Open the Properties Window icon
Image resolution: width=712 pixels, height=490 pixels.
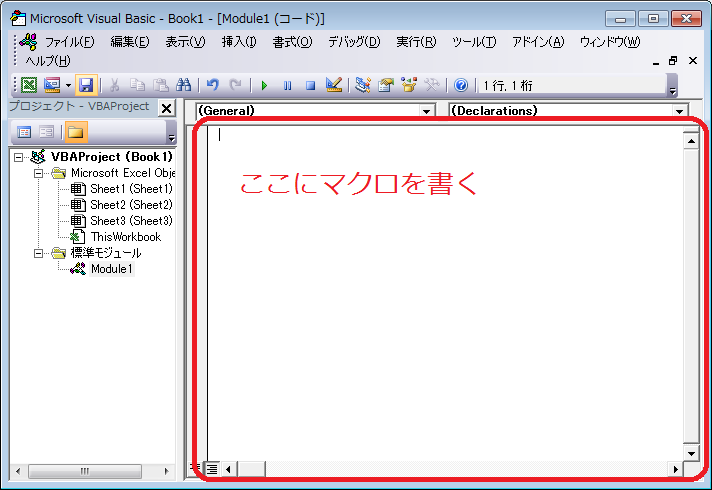click(386, 85)
